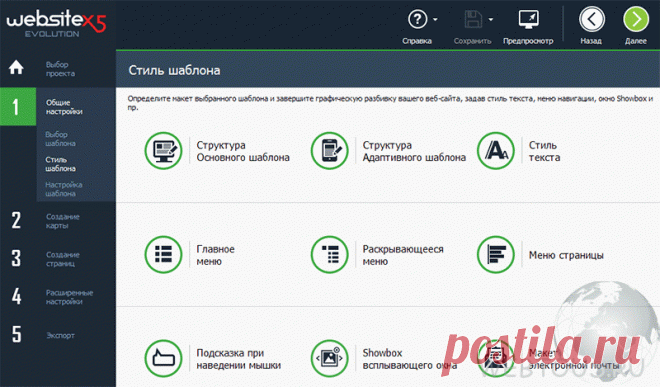Open Структура Основного шаблона icon
660x387 pixels.
pyautogui.click(x=163, y=151)
